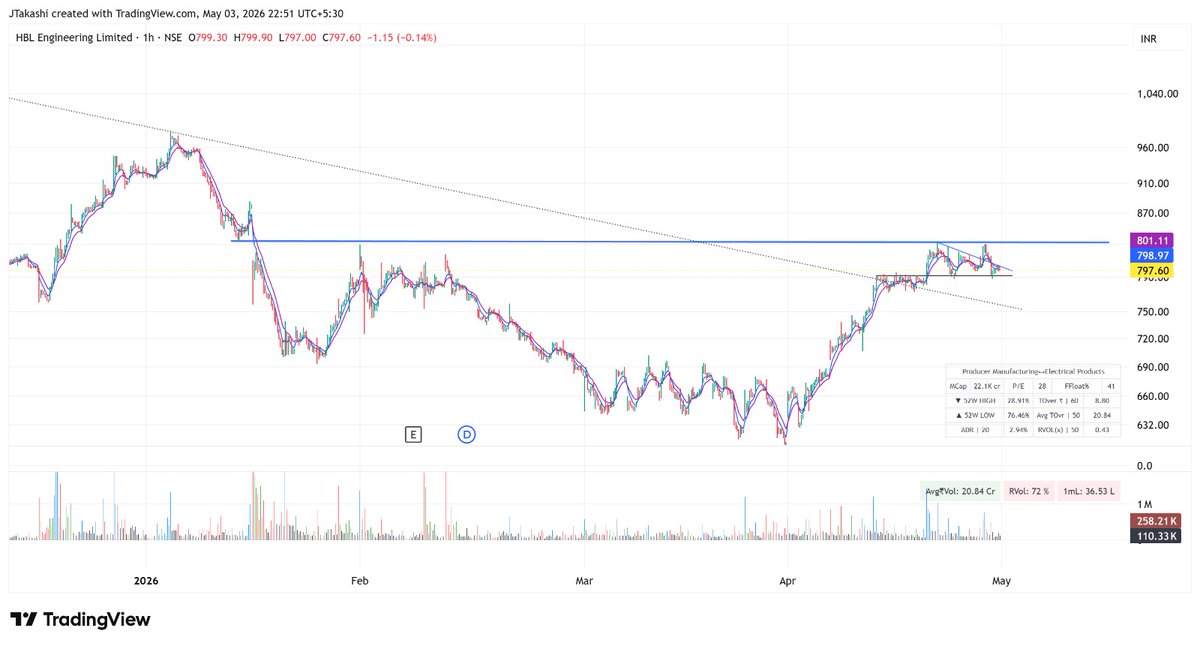Click the H799.90 high value in header

click(254, 38)
